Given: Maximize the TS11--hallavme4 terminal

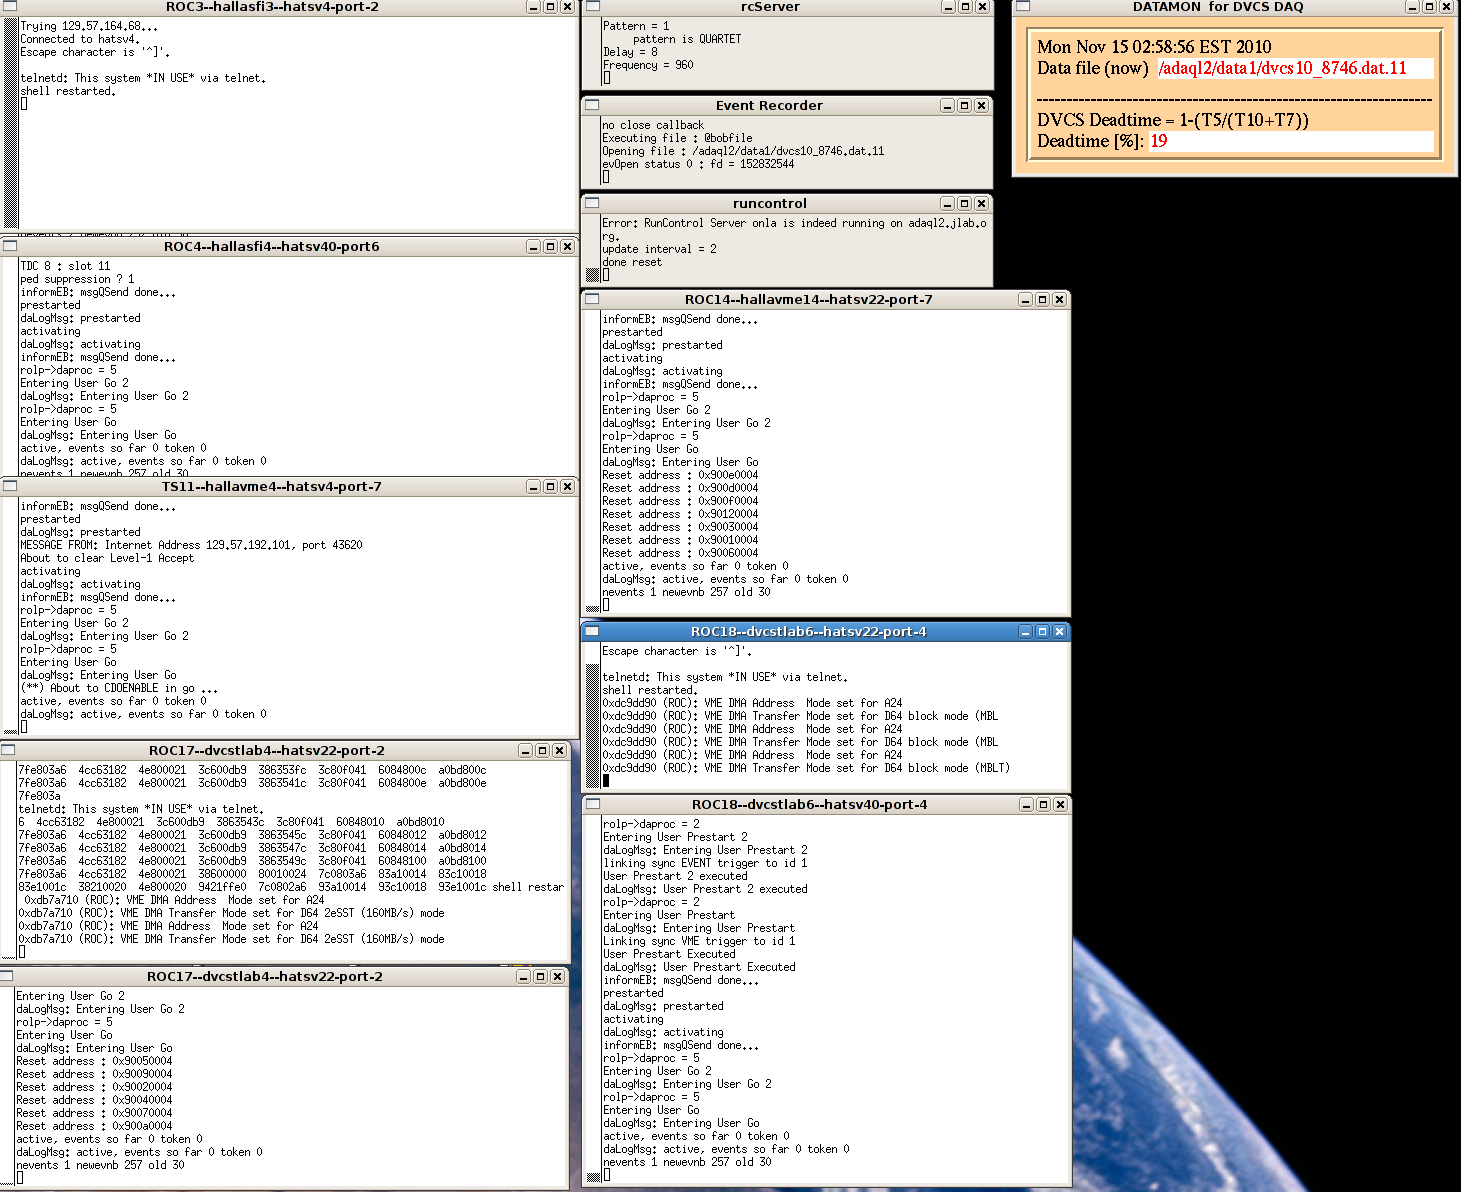Looking at the screenshot, I should pyautogui.click(x=550, y=486).
